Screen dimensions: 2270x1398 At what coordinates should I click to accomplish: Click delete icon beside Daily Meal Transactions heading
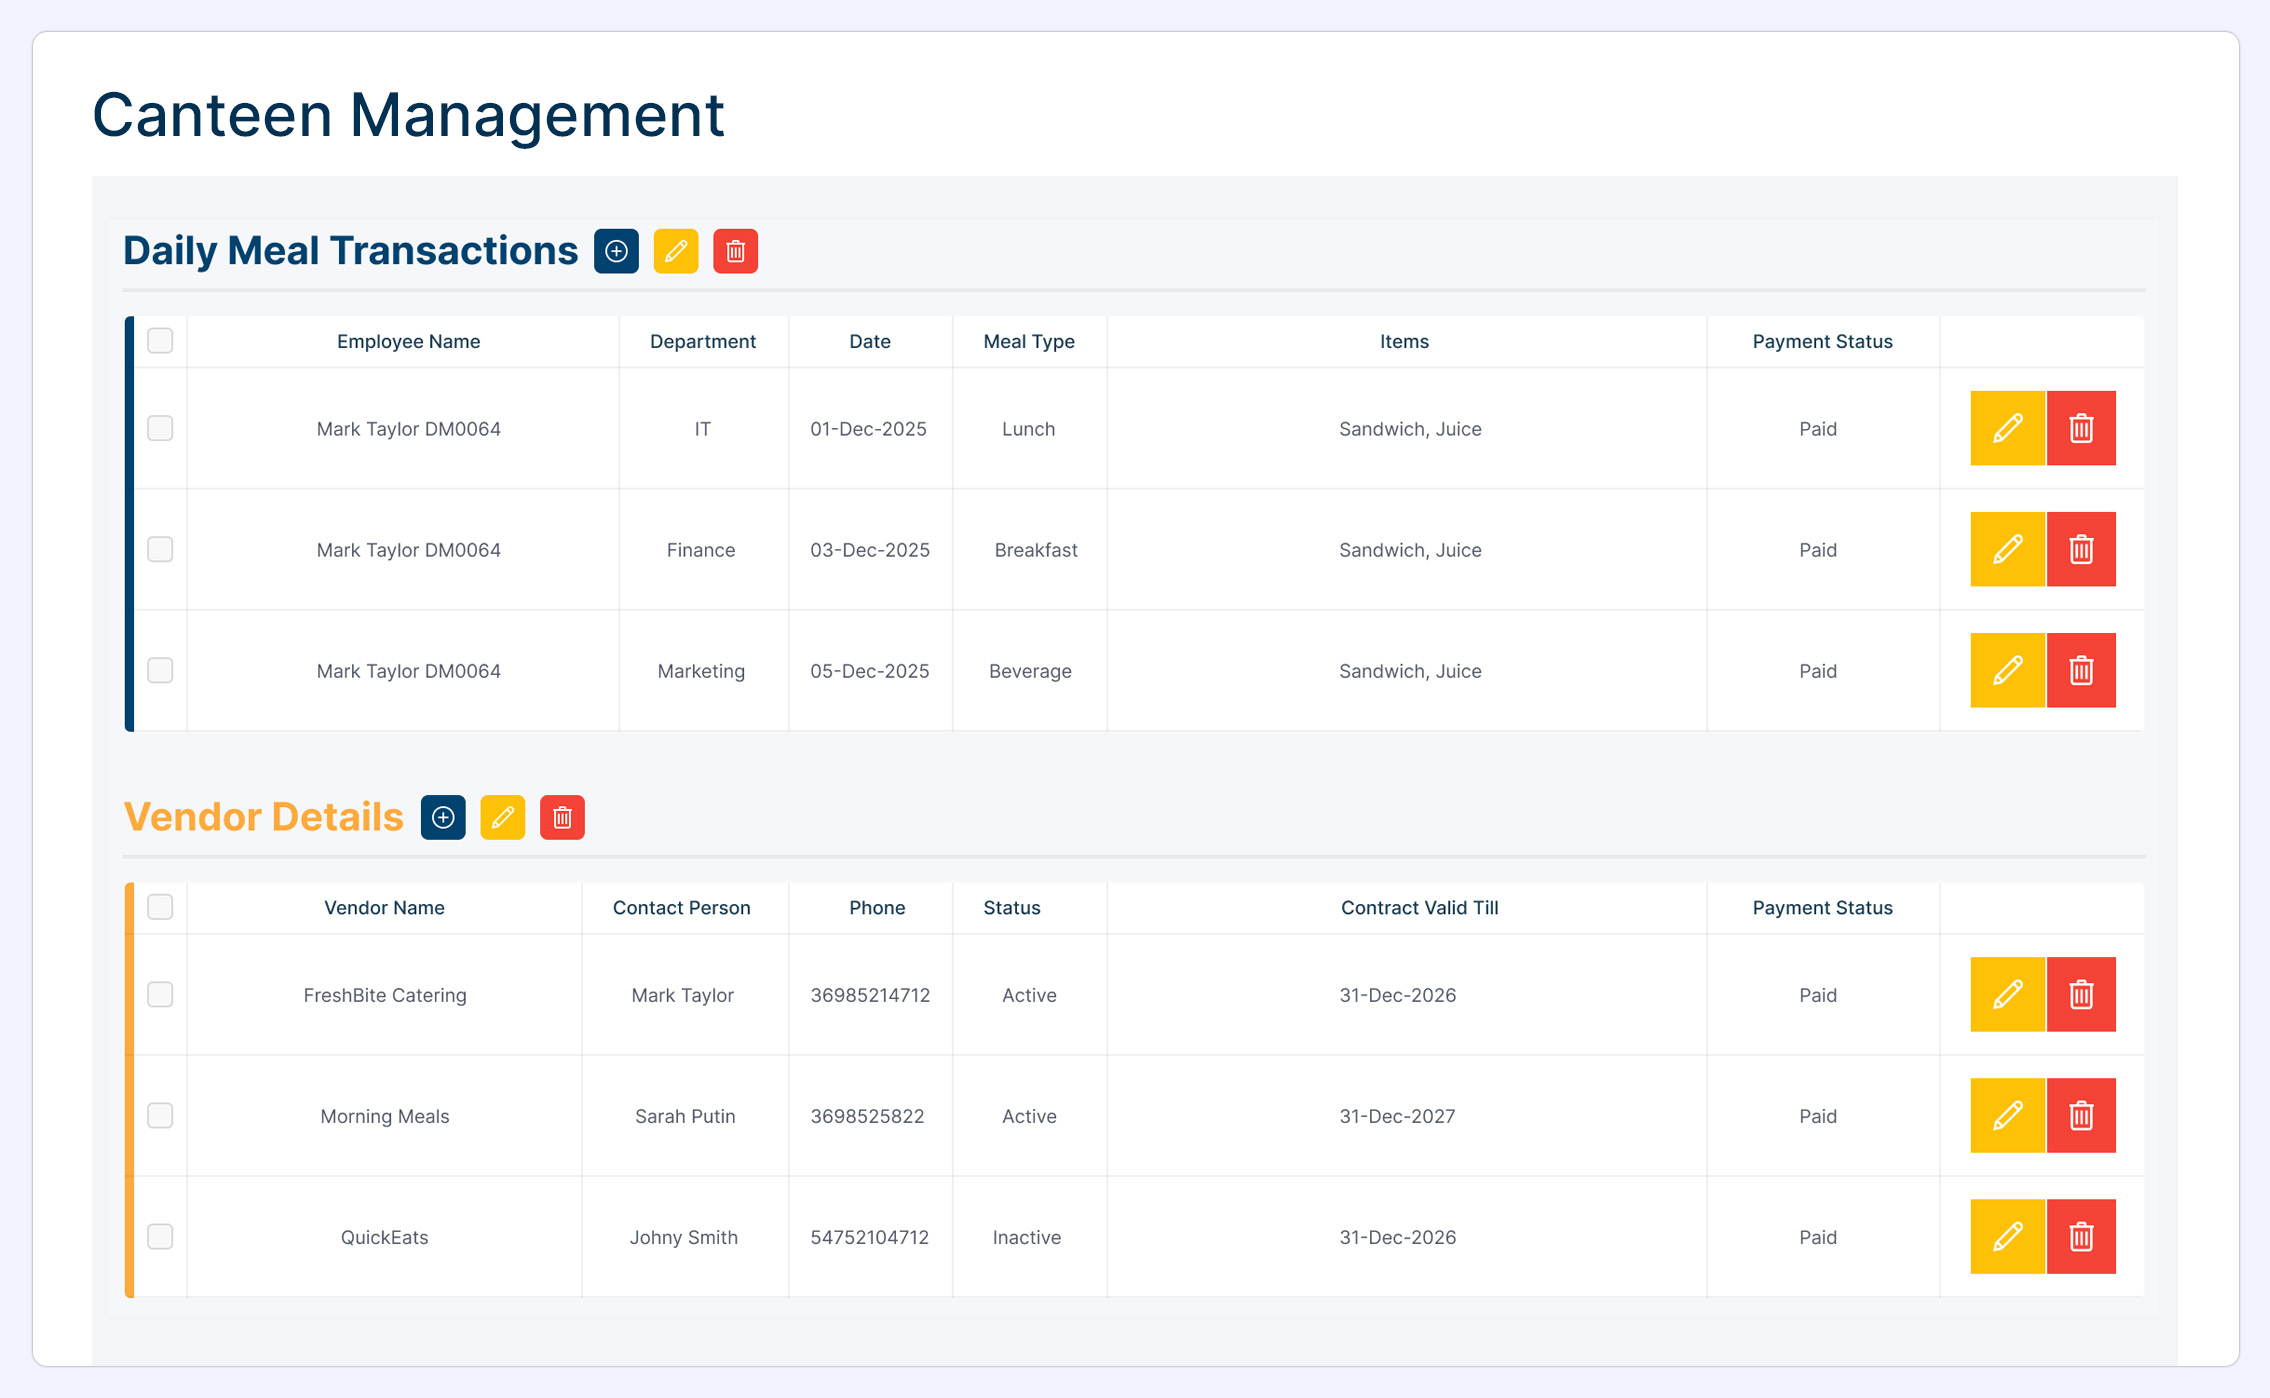735,251
